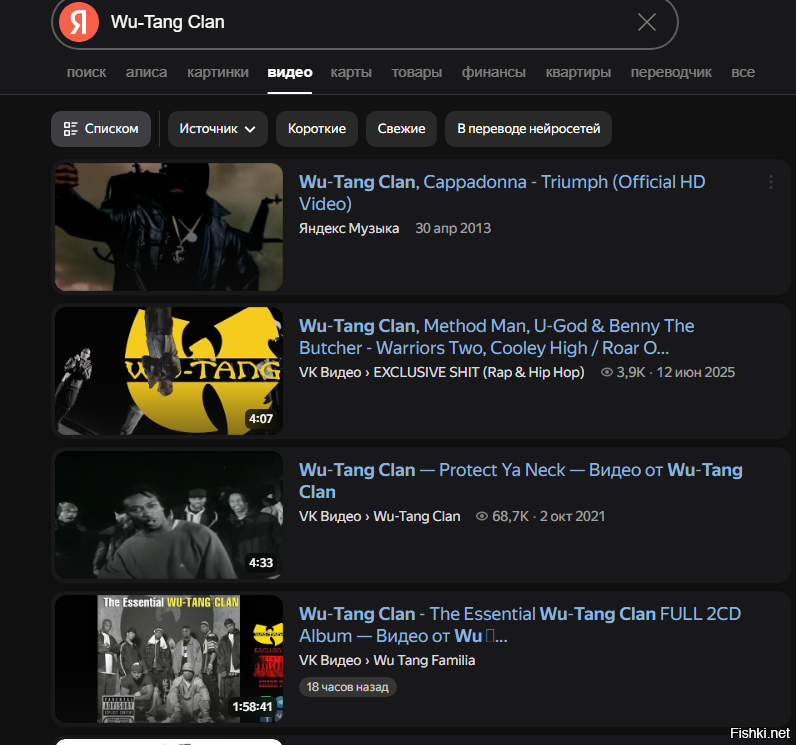This screenshot has width=796, height=745.
Task: Click the 30 апр 2013 date
Action: [453, 228]
